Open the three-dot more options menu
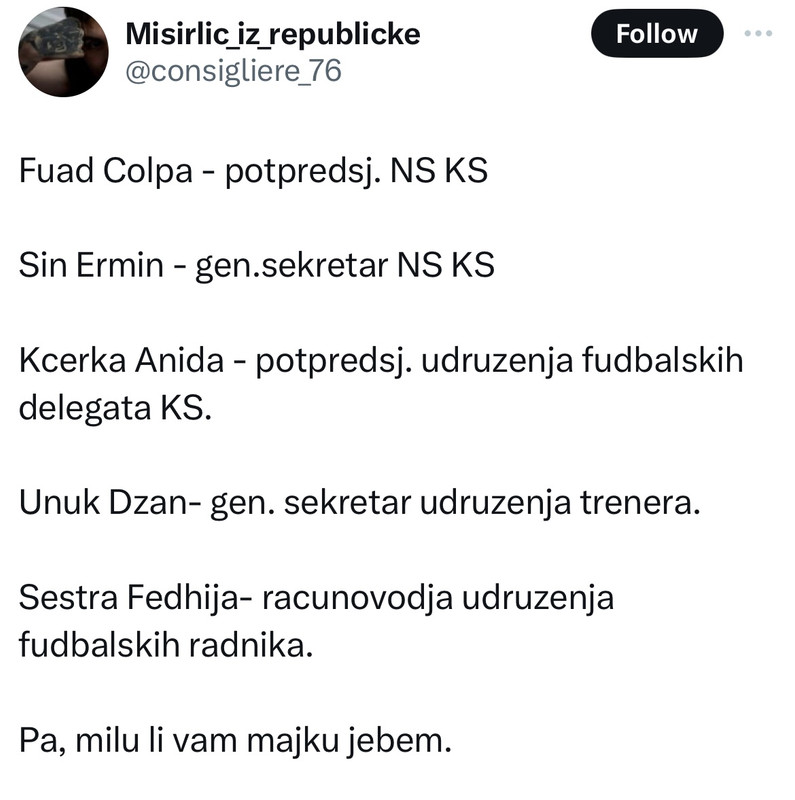This screenshot has width=795, height=800. point(758,34)
